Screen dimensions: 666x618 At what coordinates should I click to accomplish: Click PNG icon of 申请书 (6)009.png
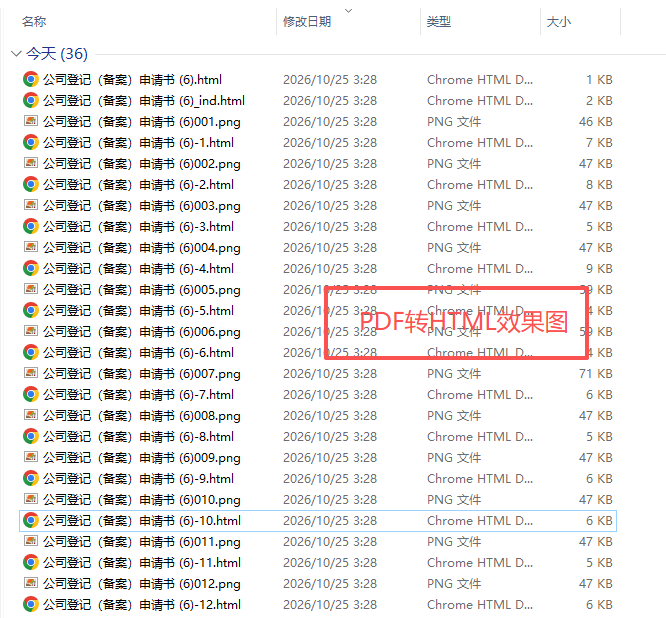pyautogui.click(x=31, y=457)
